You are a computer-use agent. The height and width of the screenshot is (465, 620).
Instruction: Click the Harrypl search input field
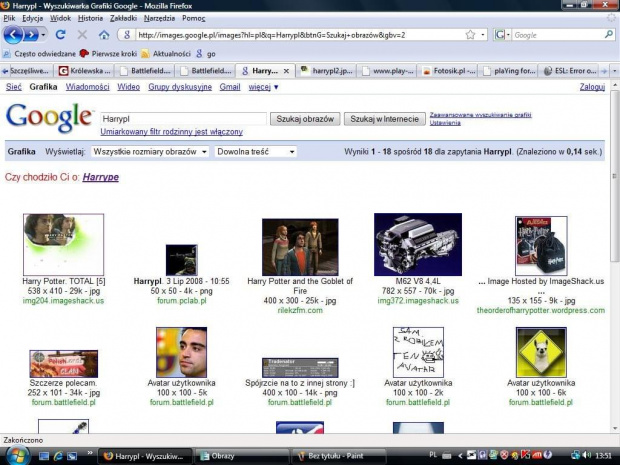tap(183, 119)
